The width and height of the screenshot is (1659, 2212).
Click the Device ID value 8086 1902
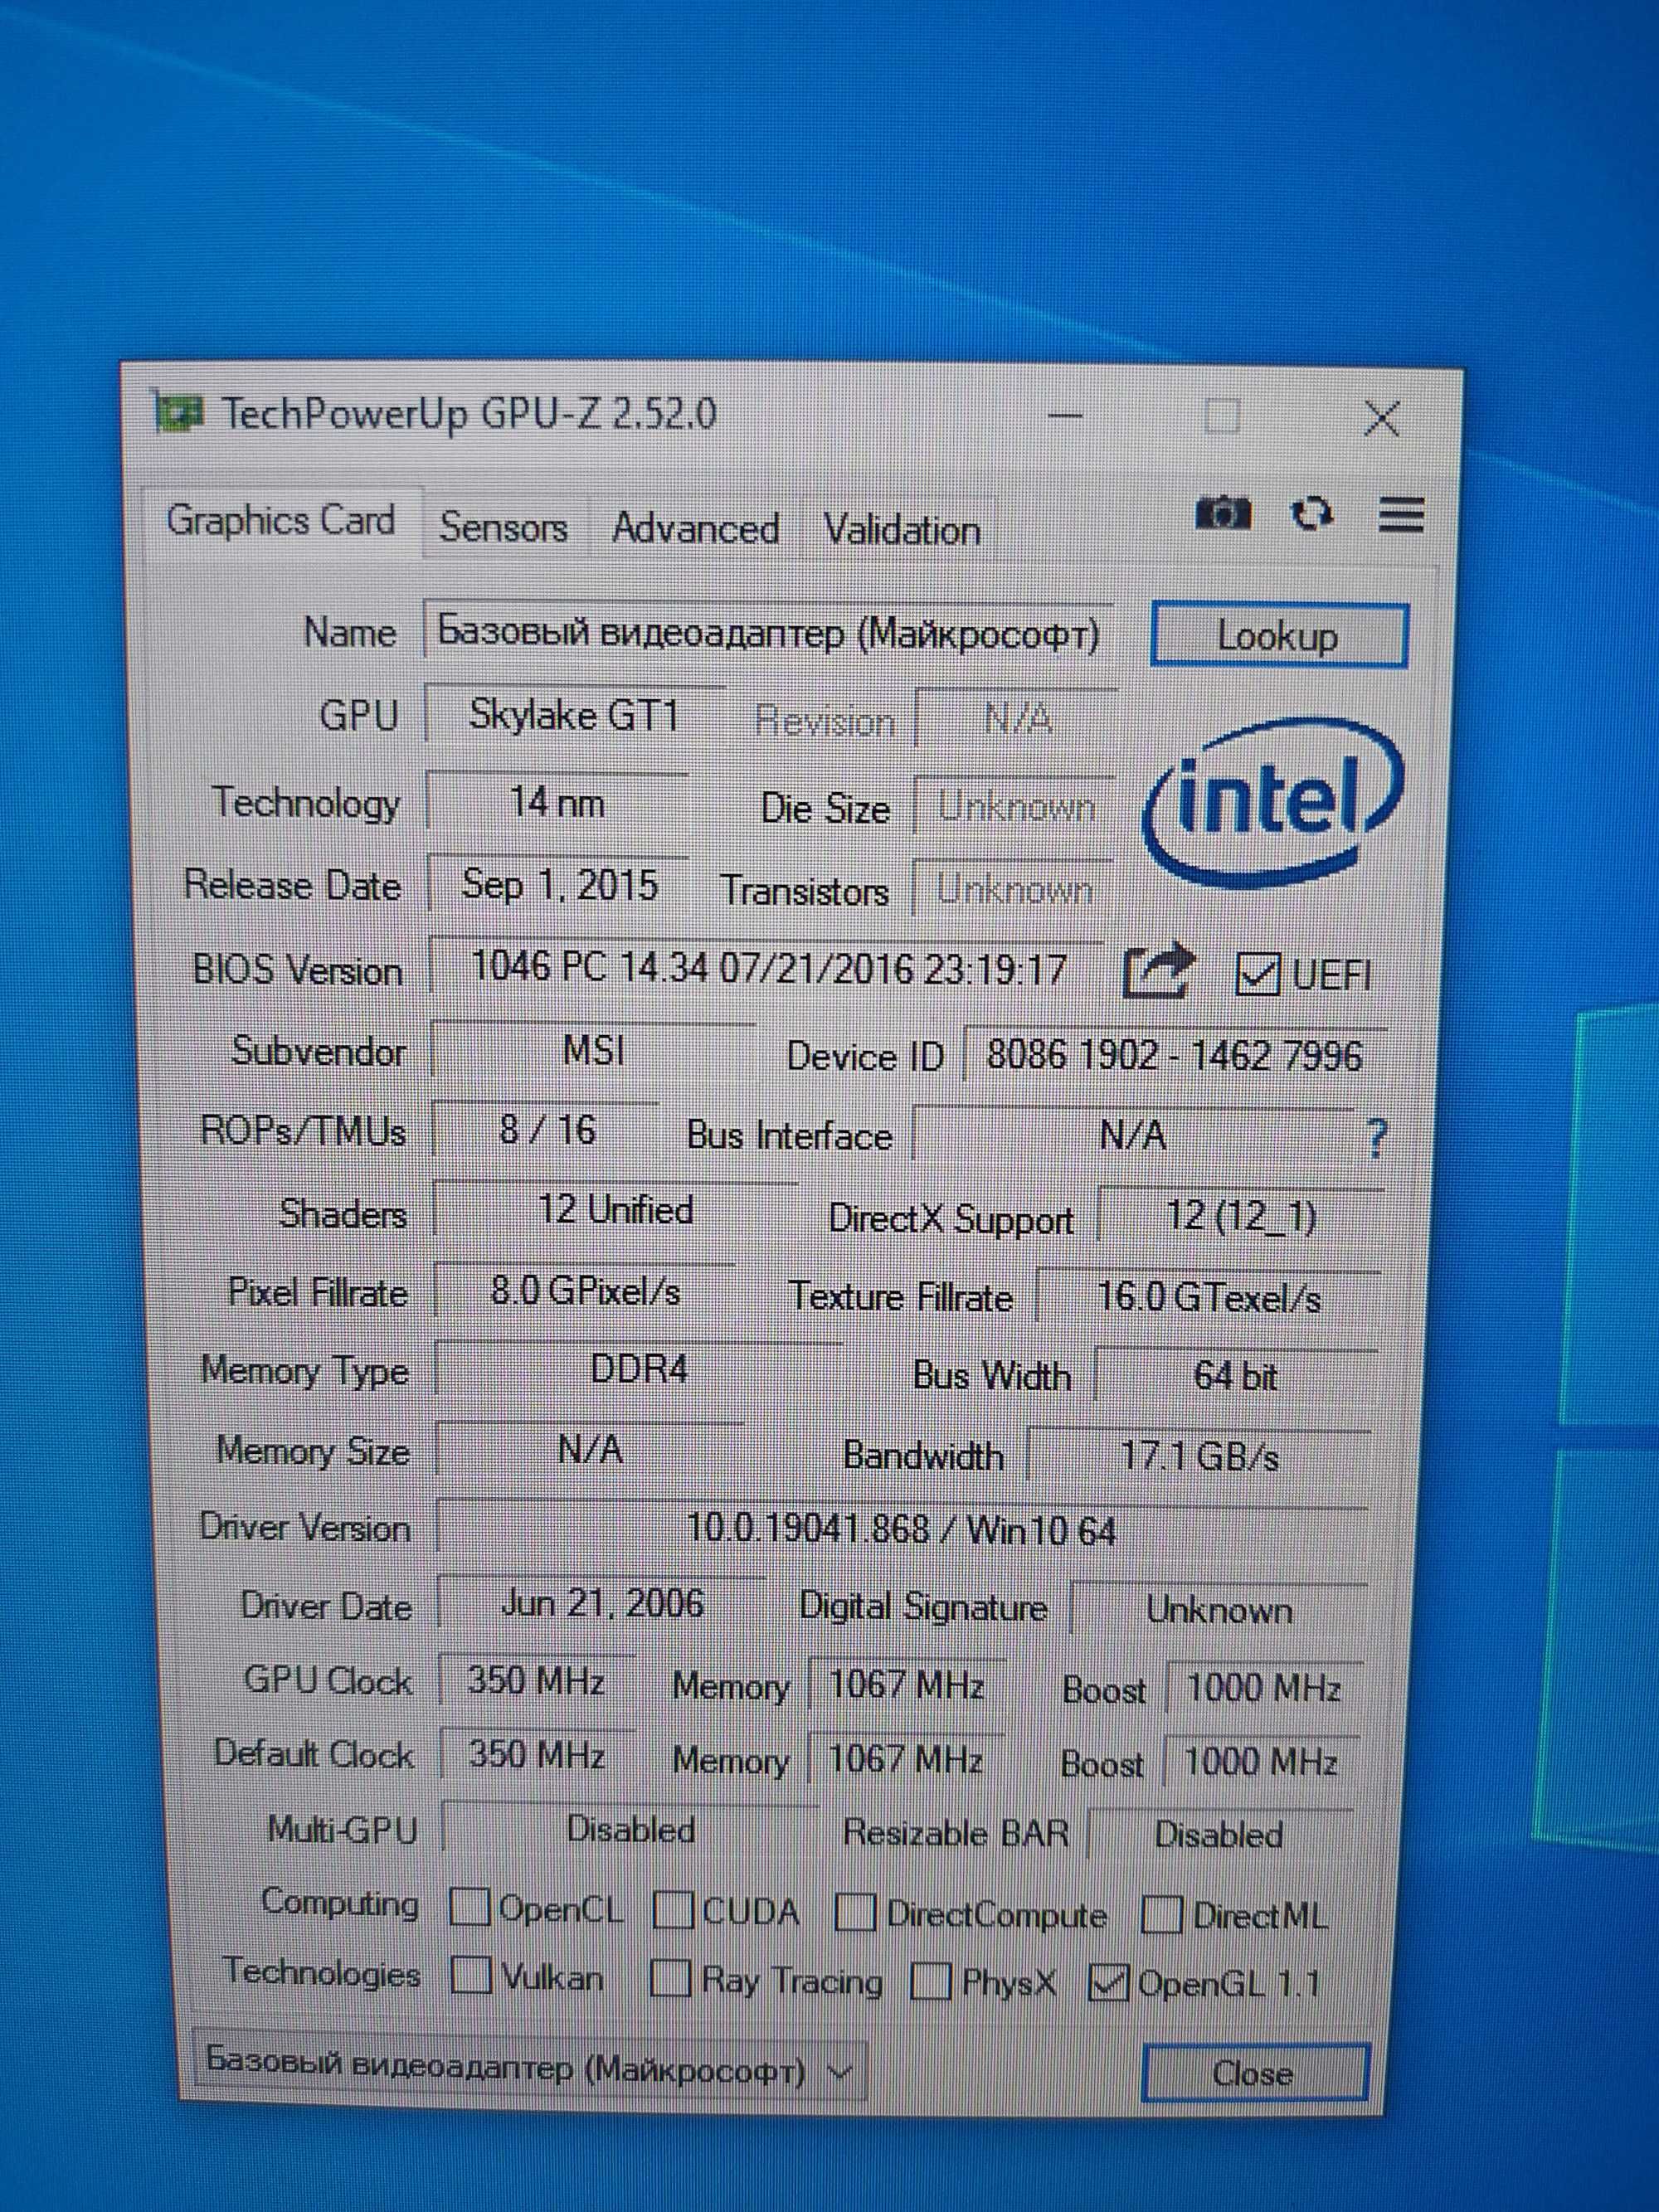(1174, 1056)
